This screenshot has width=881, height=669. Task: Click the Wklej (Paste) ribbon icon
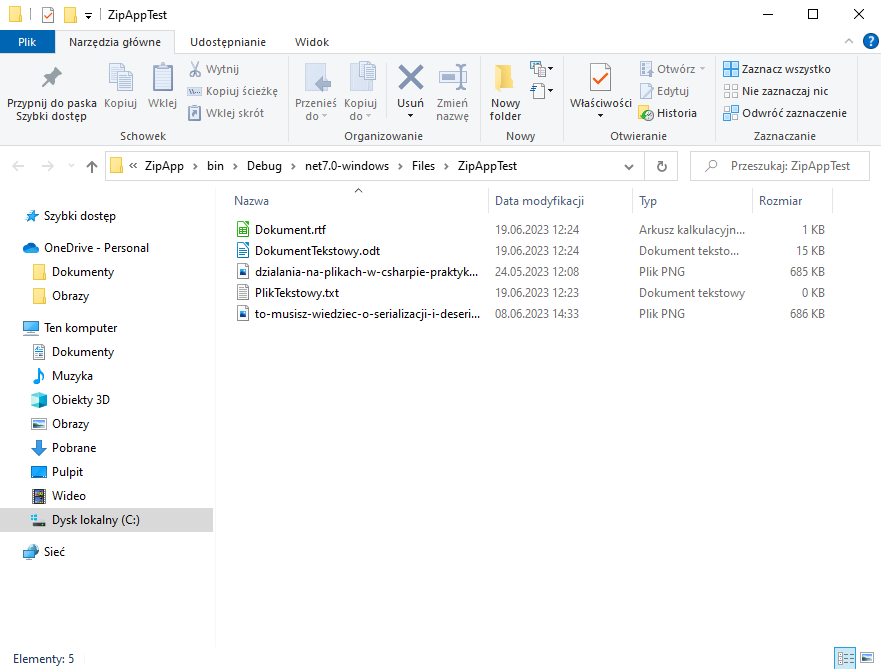coord(162,78)
